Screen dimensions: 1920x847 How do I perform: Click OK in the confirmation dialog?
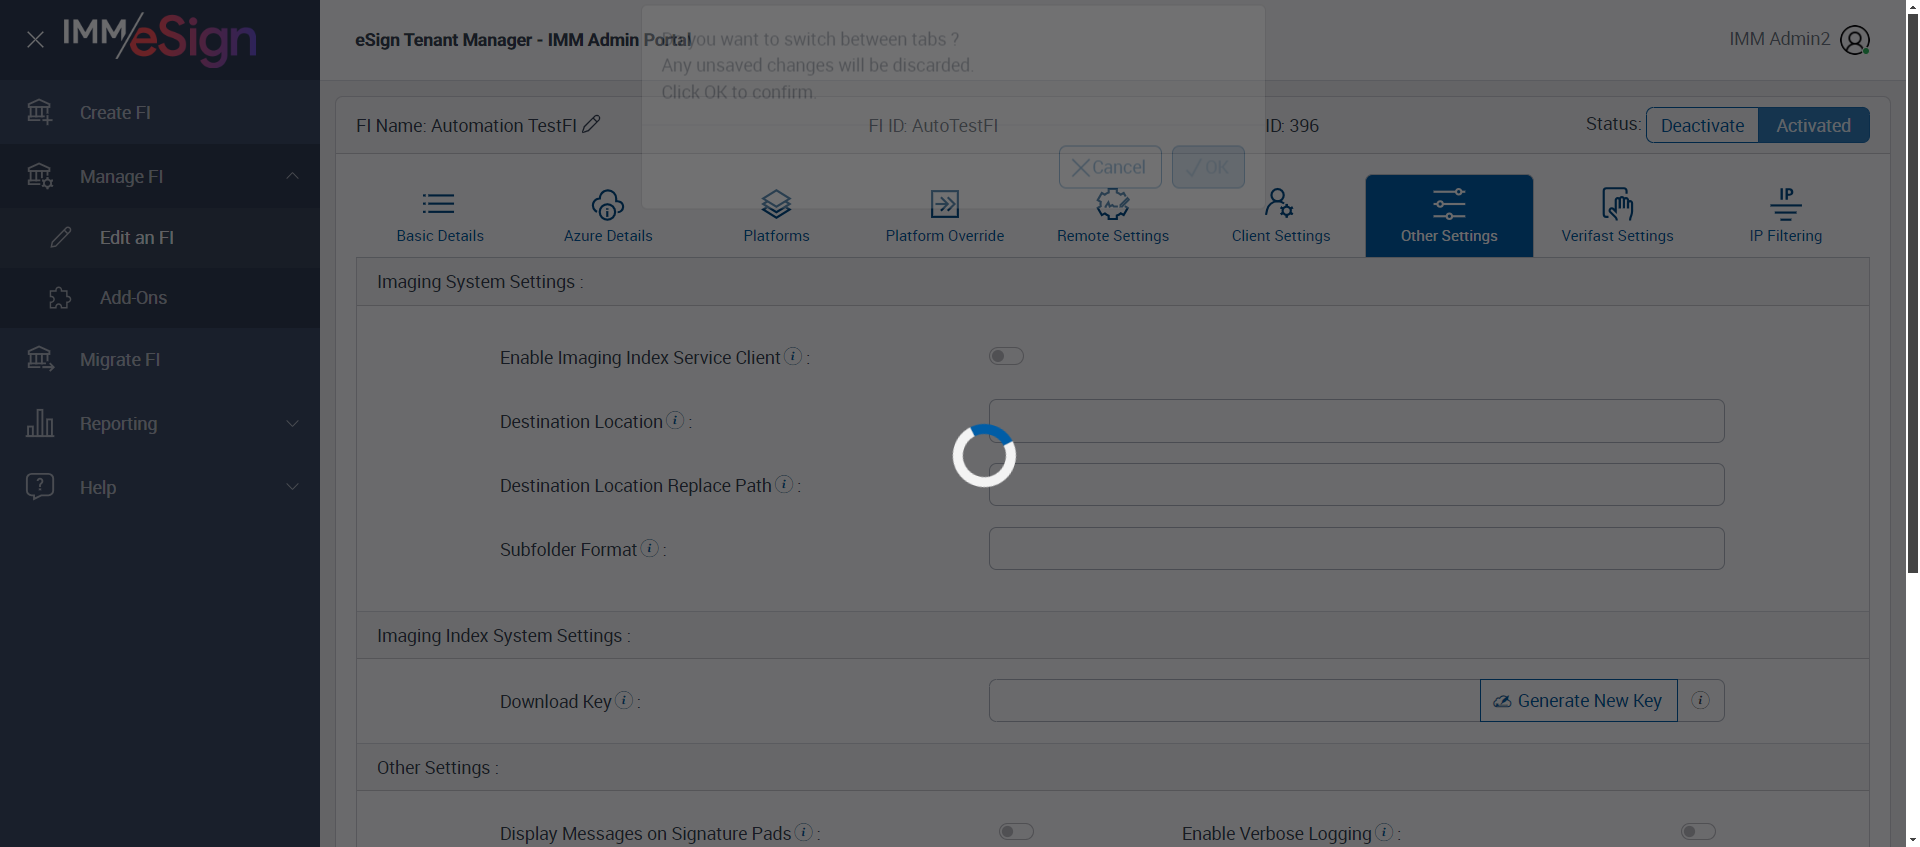(x=1208, y=167)
